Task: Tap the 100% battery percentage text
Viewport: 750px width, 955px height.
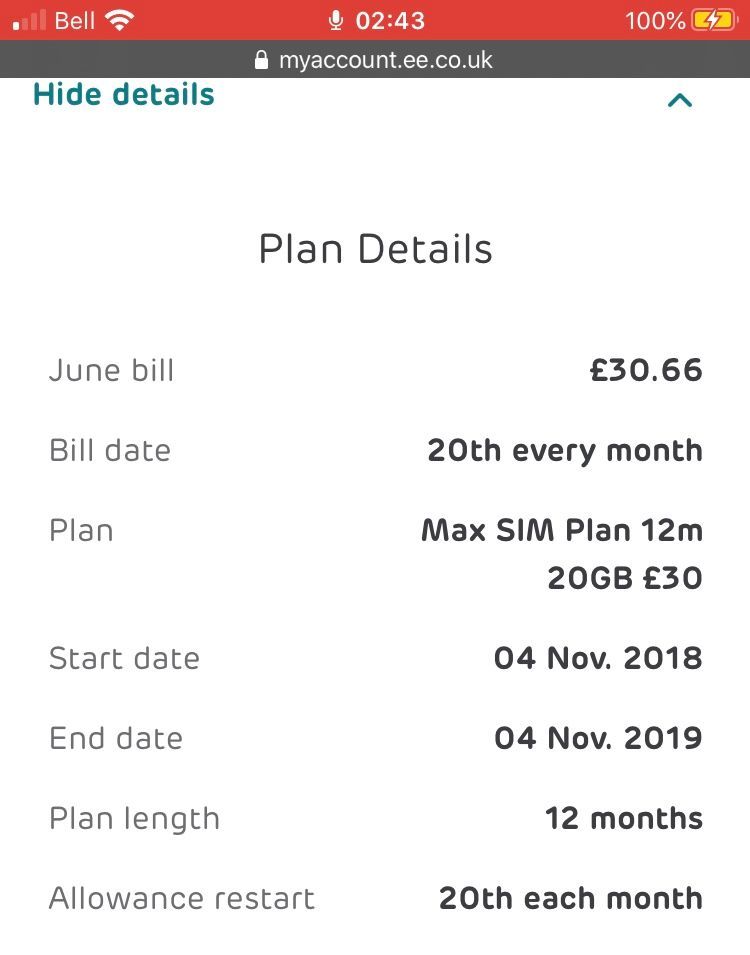Action: 655,20
